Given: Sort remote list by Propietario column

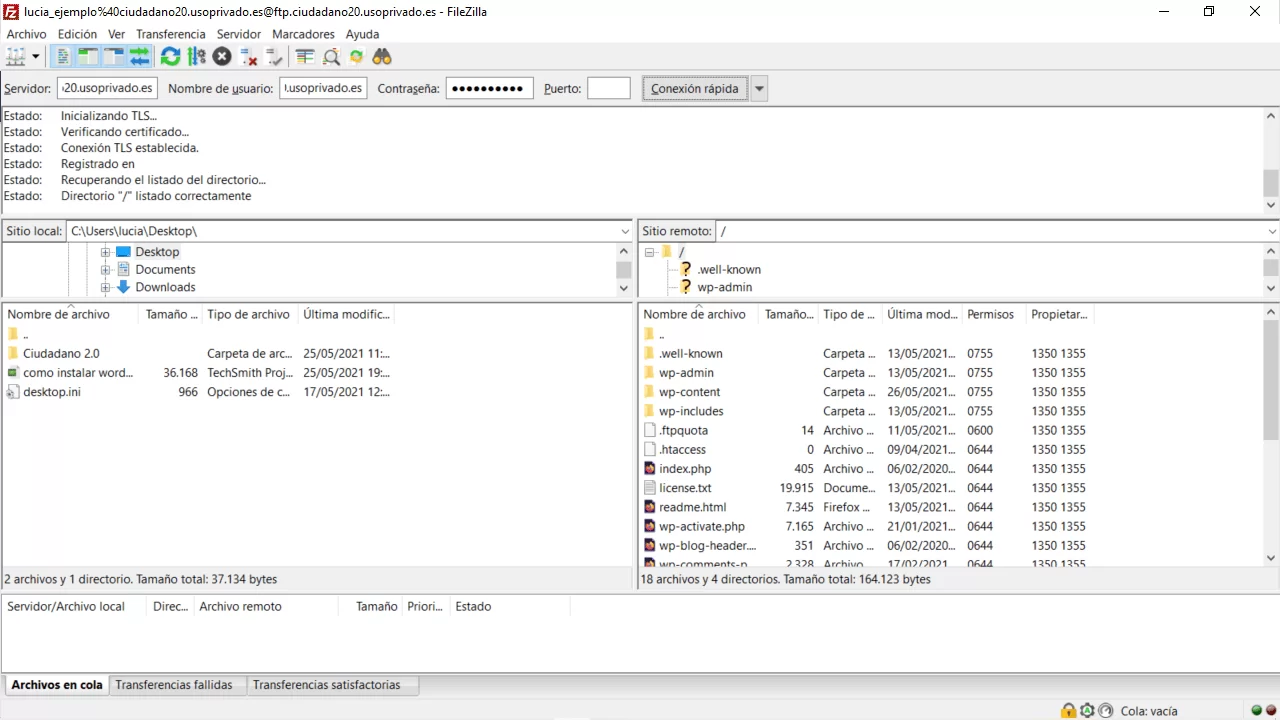Looking at the screenshot, I should pos(1060,314).
